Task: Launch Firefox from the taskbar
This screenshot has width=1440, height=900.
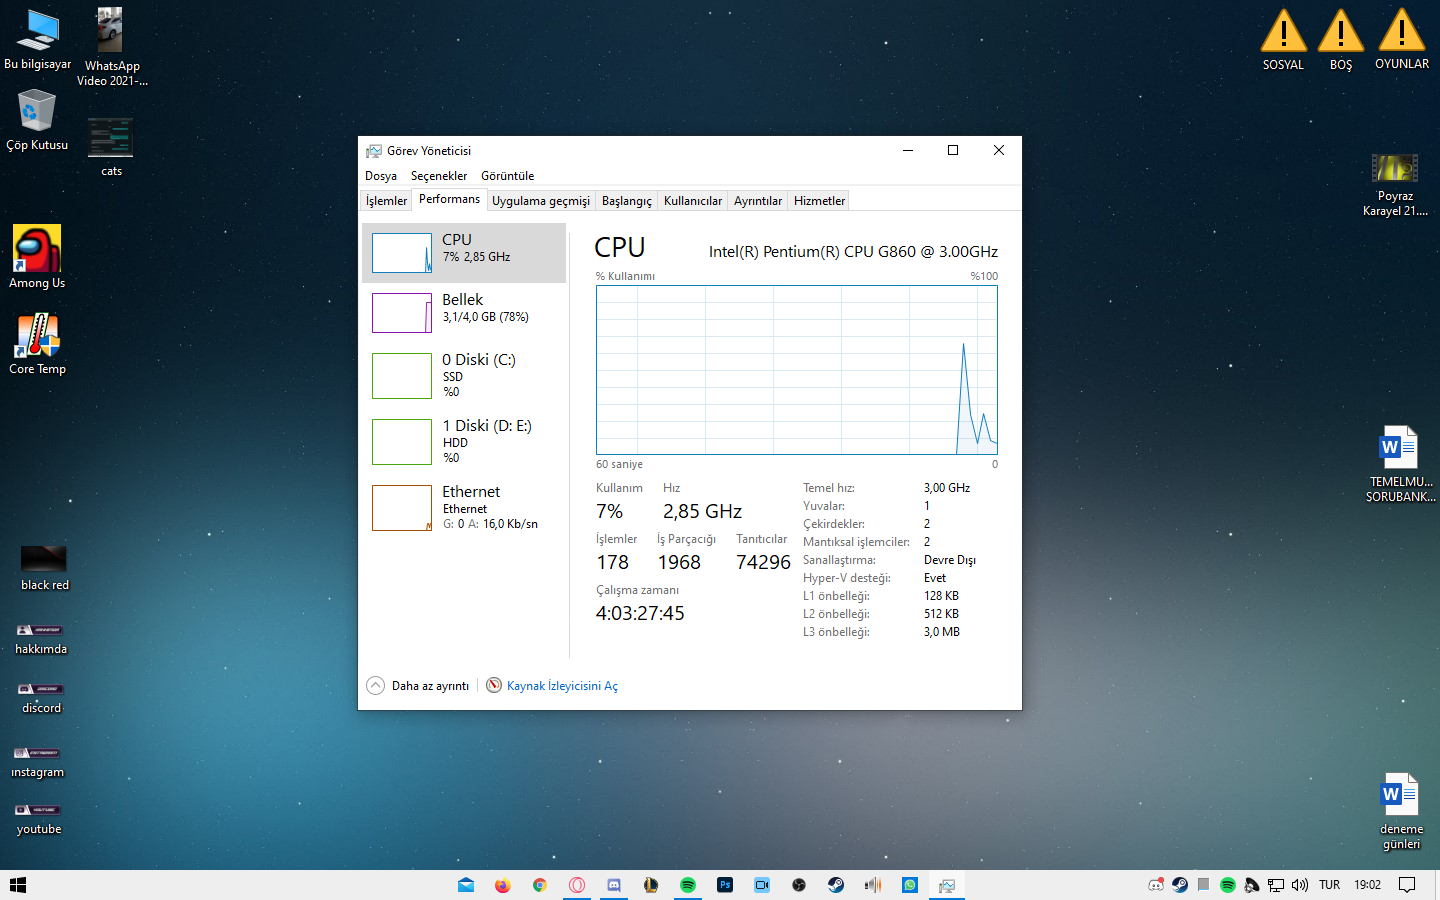Action: coord(502,885)
